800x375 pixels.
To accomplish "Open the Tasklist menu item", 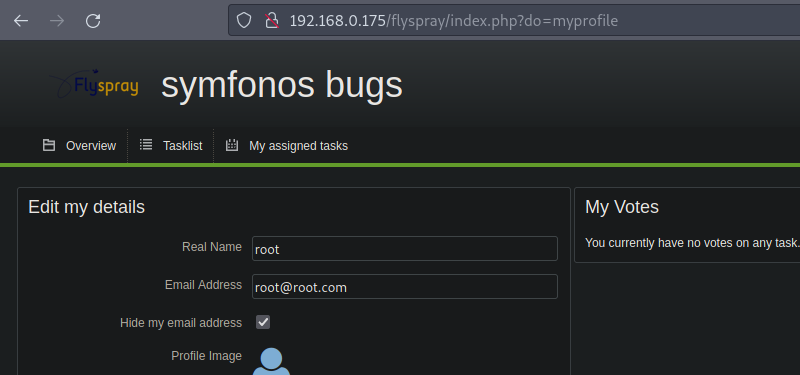I will (x=183, y=146).
